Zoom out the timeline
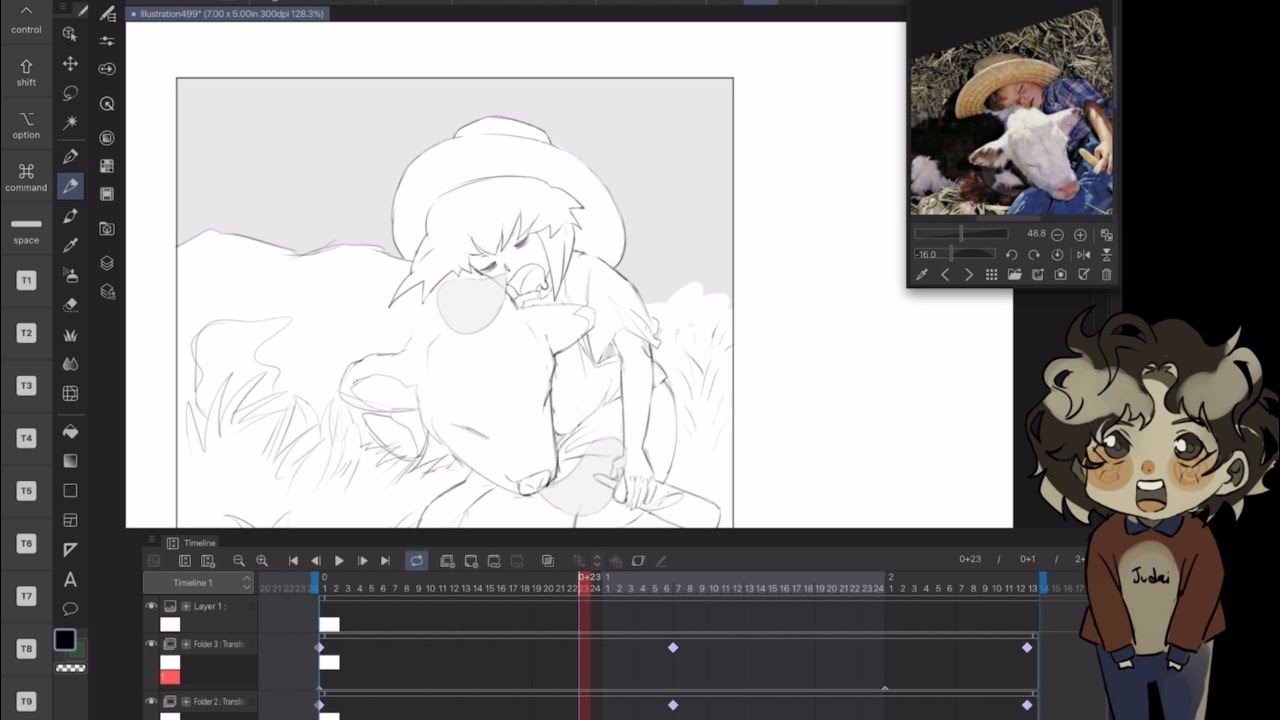 click(239, 561)
